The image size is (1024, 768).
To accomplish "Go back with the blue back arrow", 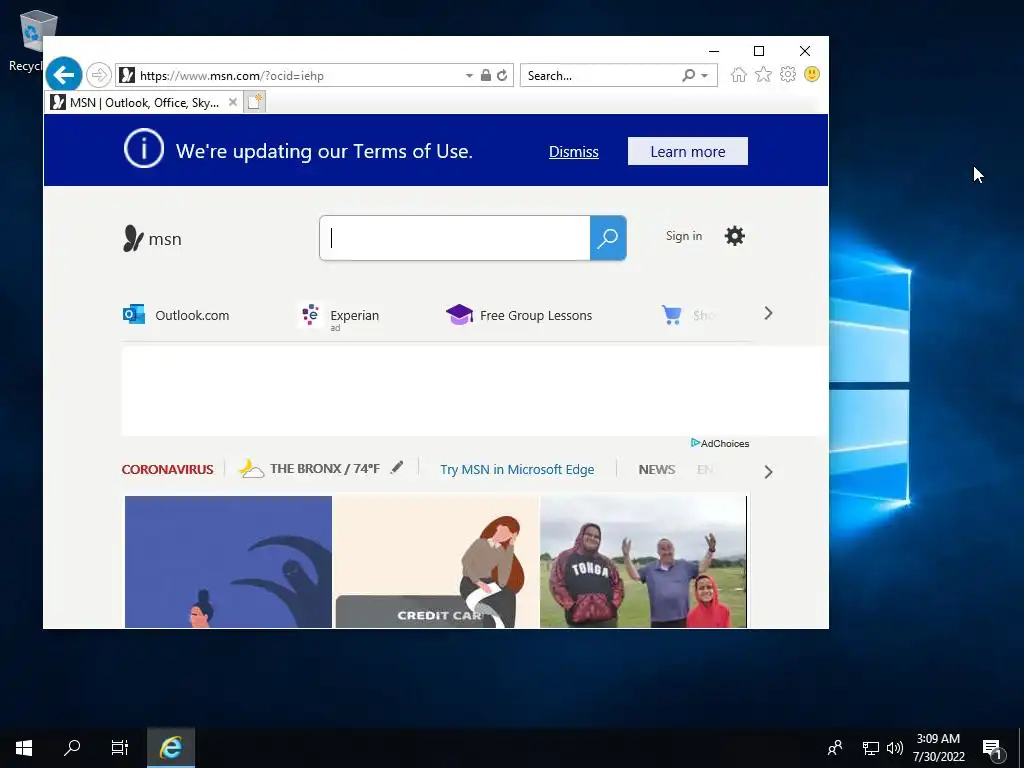I will [x=63, y=75].
